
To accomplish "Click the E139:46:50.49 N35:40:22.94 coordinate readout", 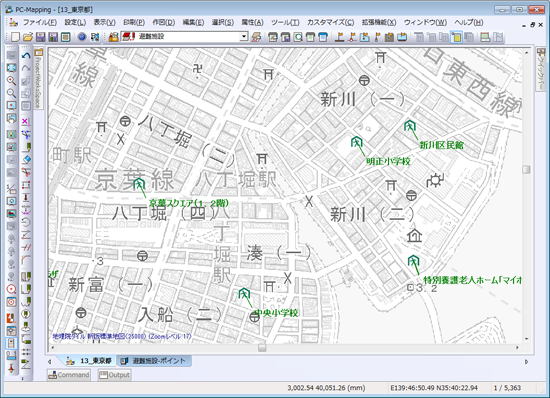I will 434,388.
